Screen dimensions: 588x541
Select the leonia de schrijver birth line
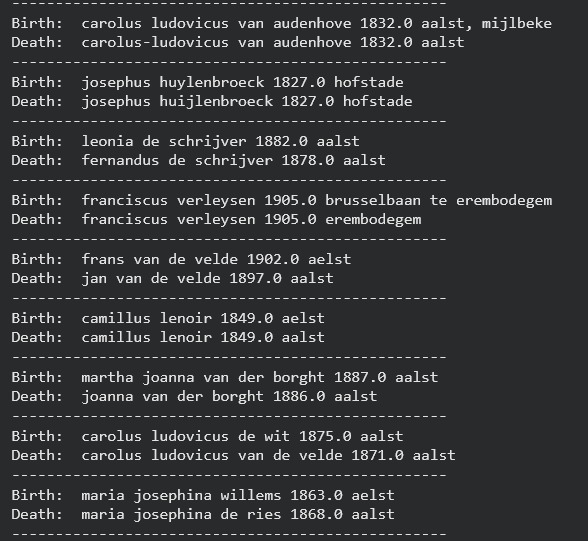pos(185,141)
